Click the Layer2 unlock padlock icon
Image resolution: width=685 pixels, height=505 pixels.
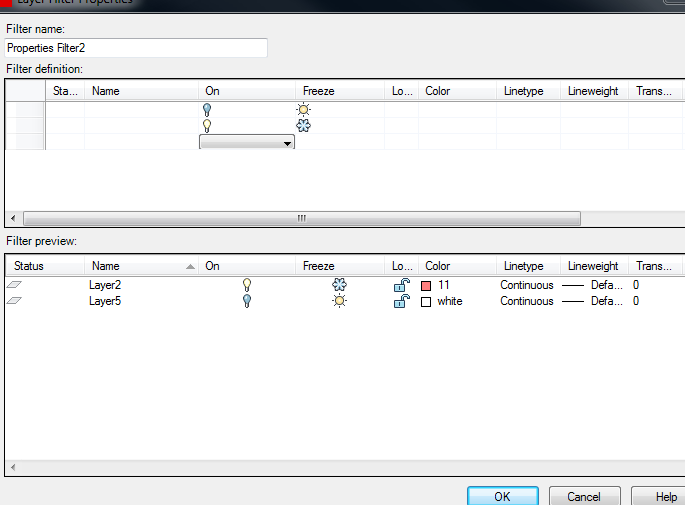[x=400, y=285]
